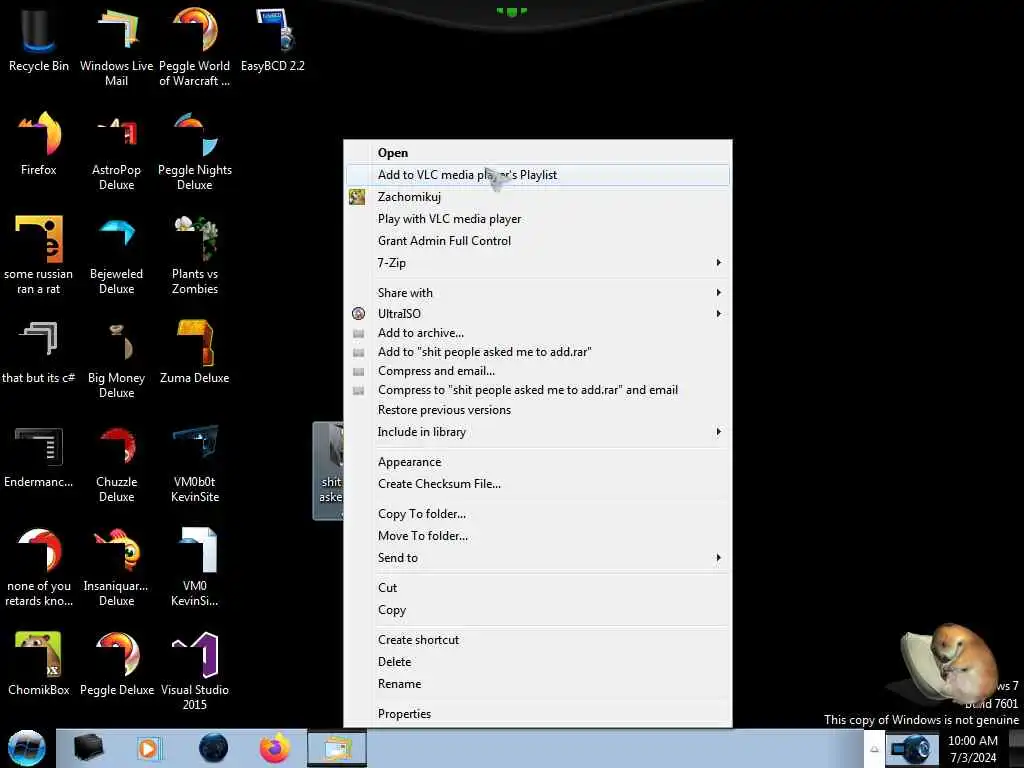Select the Peggle Nights Deluxe desktop icon
The width and height of the screenshot is (1024, 768).
(x=195, y=150)
